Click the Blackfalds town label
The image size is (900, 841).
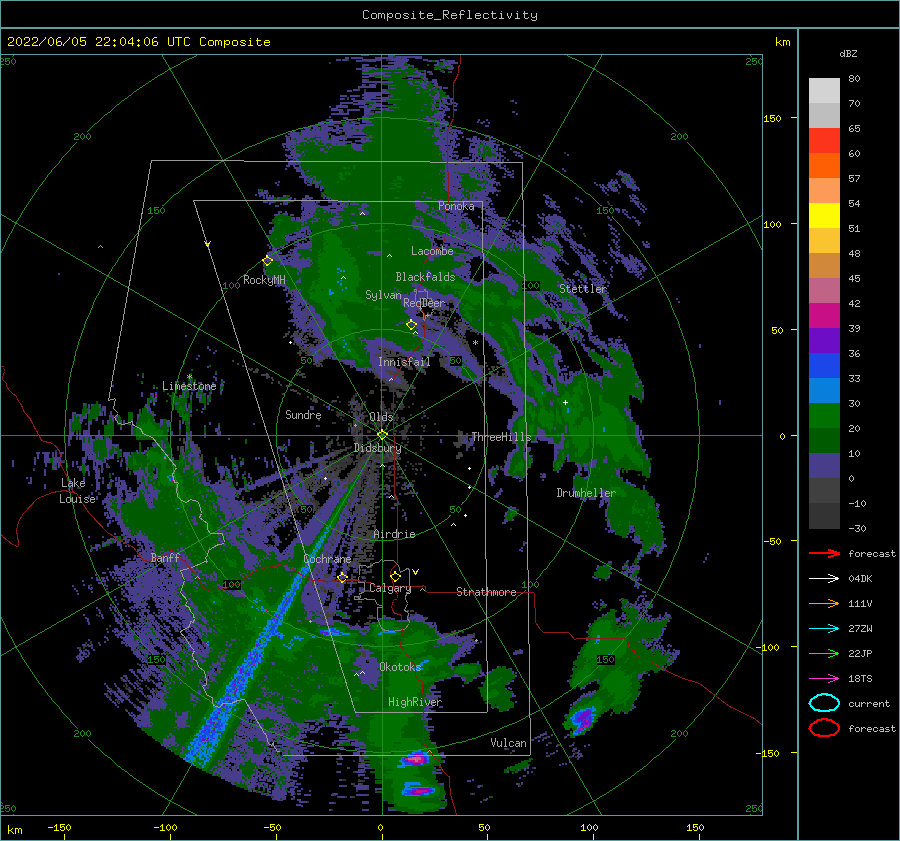[425, 277]
